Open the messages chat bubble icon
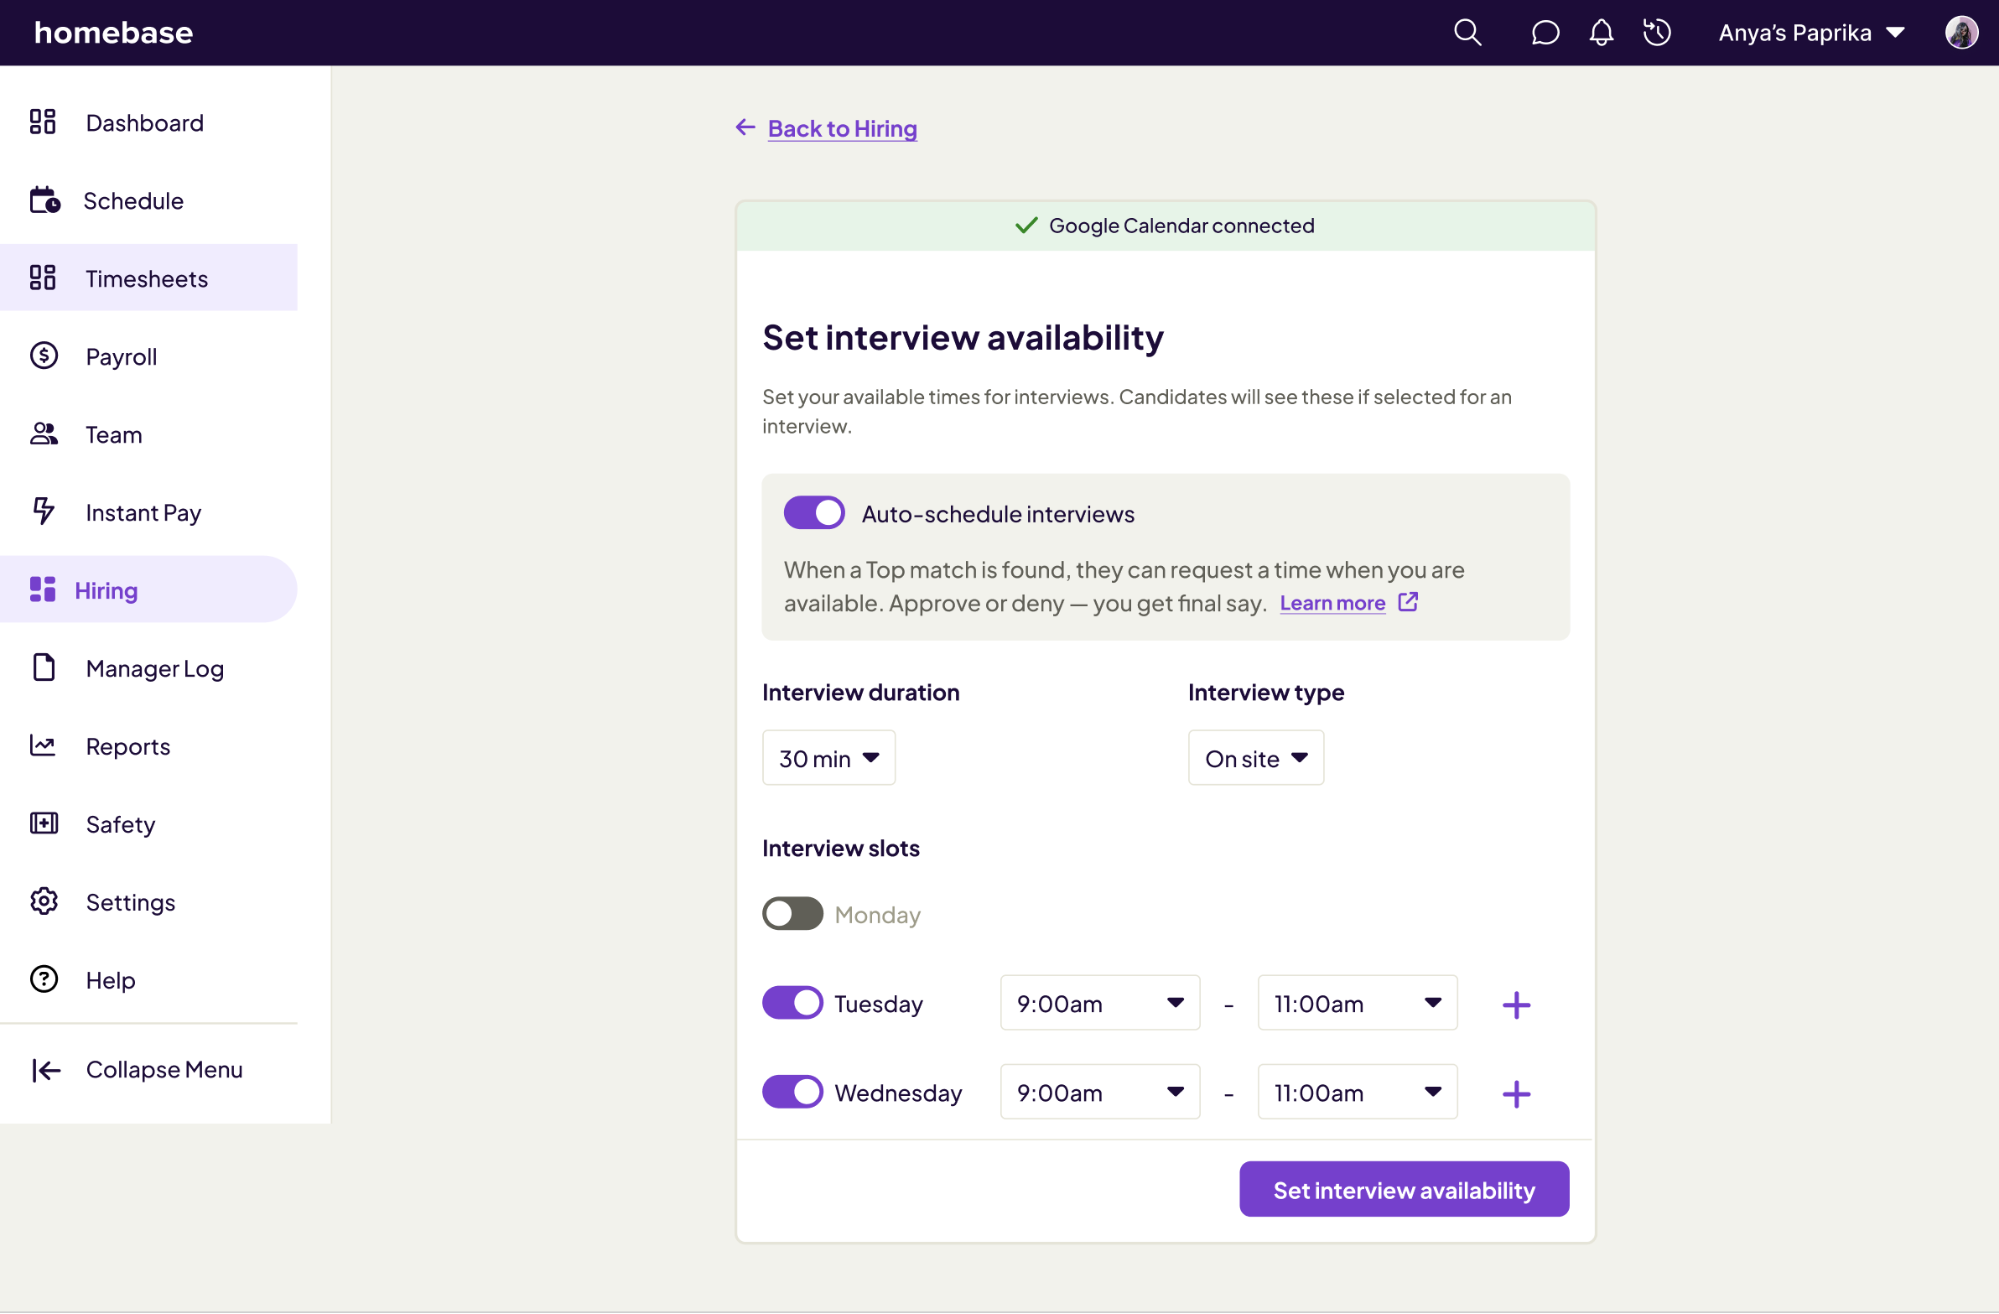 point(1545,33)
